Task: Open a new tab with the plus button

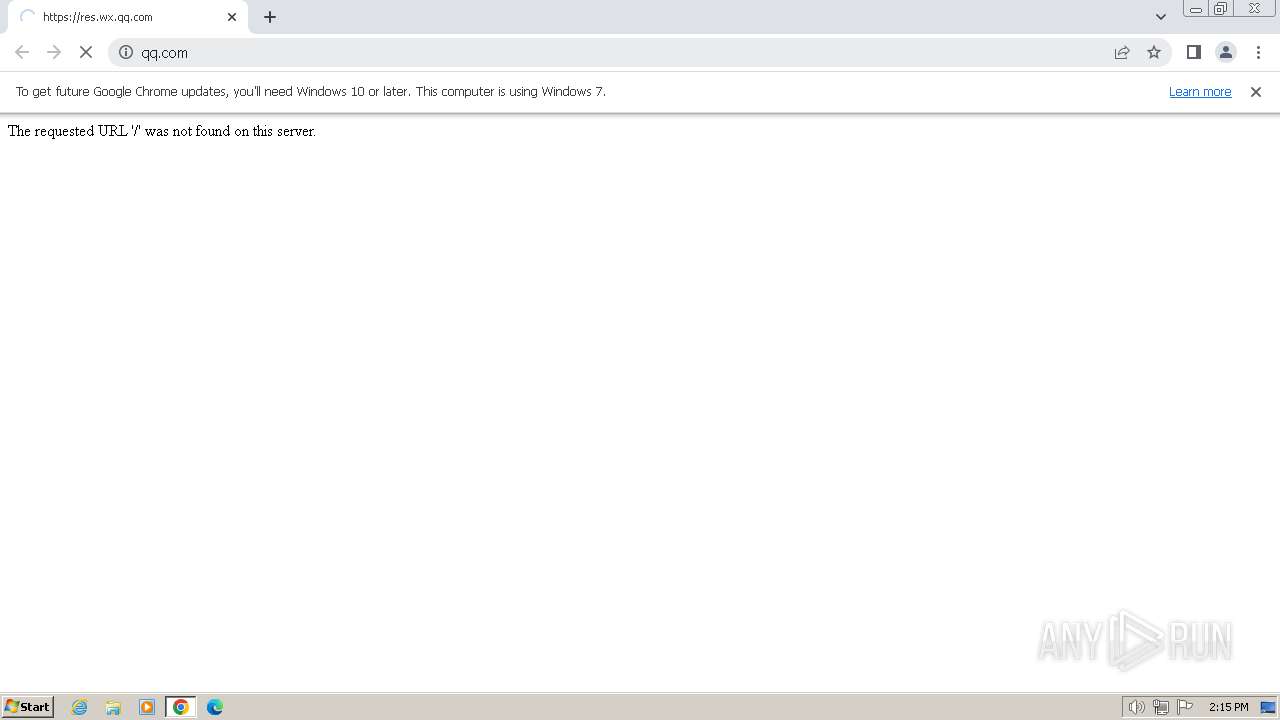Action: [x=270, y=17]
